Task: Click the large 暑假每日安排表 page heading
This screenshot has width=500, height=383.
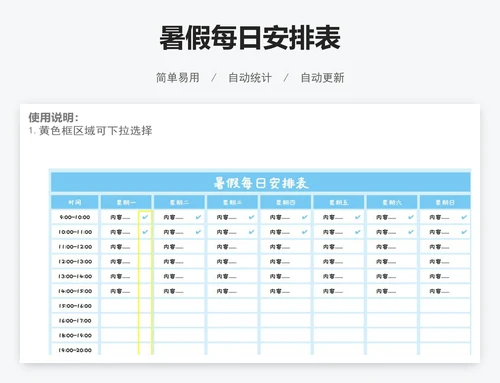Action: pos(250,38)
